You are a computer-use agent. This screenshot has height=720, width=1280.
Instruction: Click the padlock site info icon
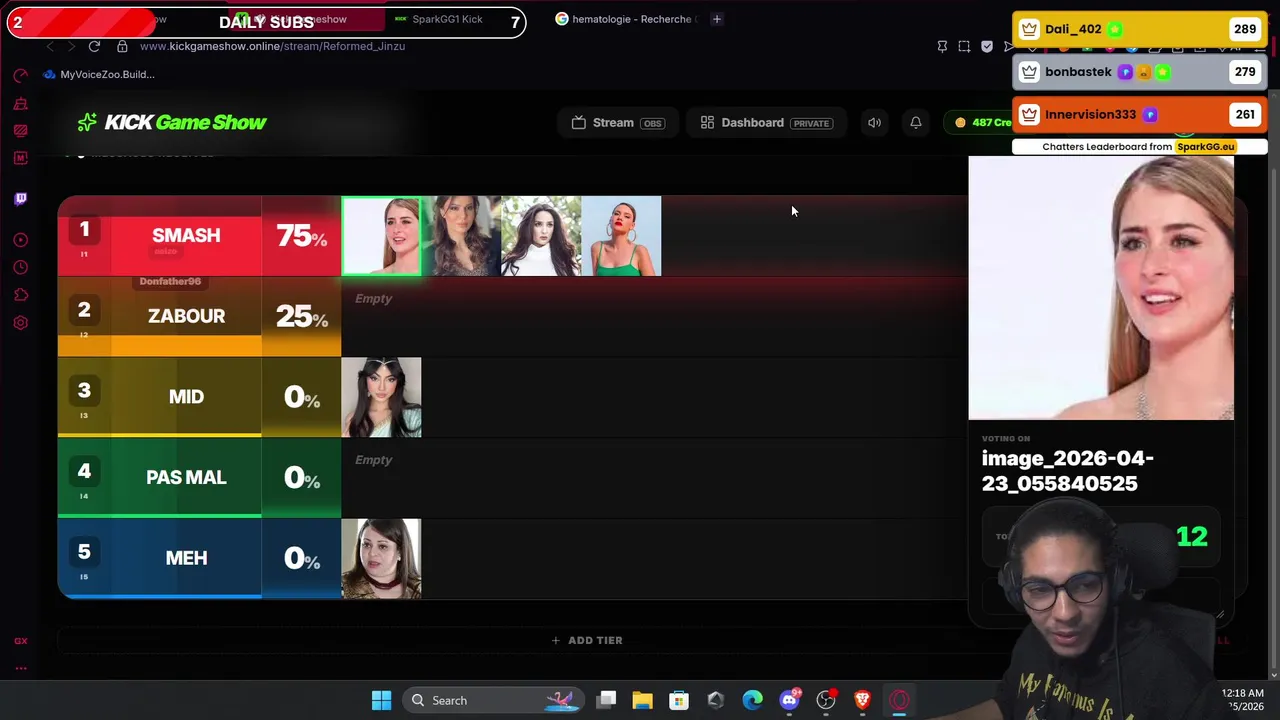tap(122, 46)
